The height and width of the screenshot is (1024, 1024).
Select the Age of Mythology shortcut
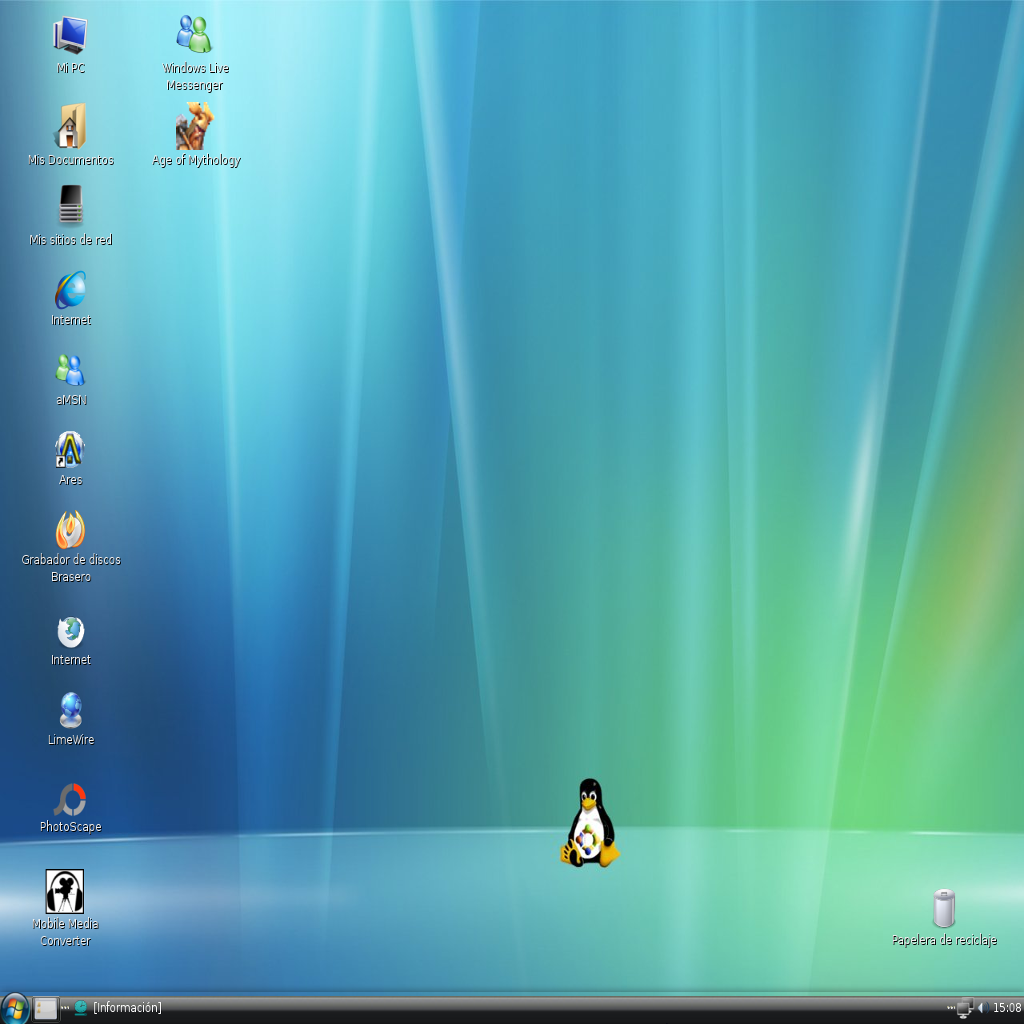point(195,127)
